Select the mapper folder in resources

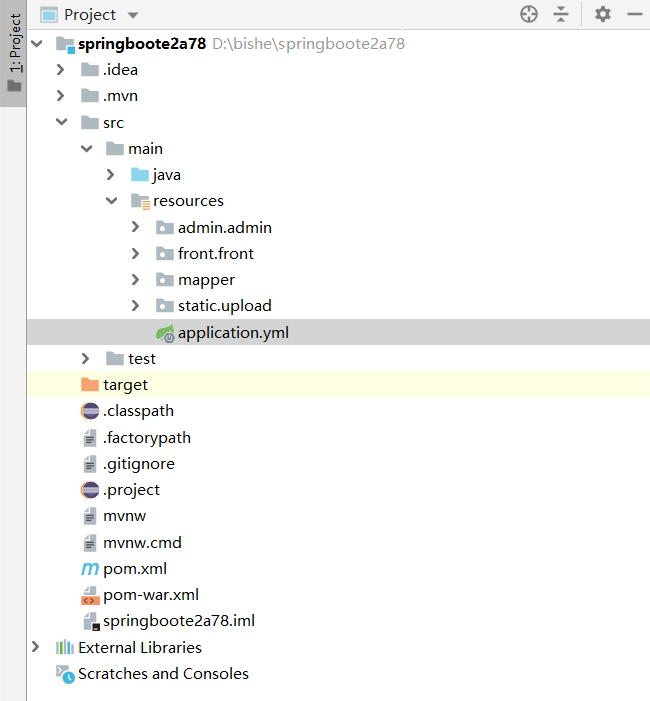(206, 280)
